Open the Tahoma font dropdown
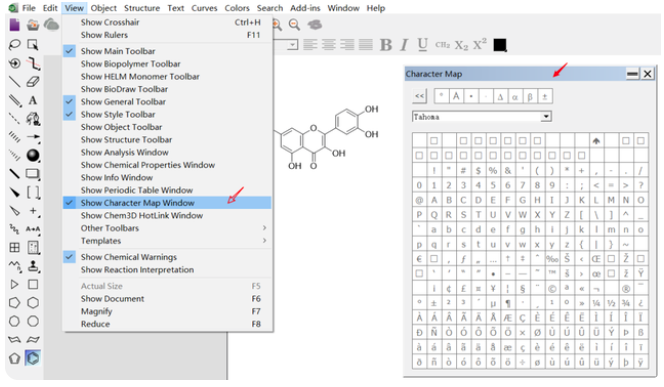 (546, 116)
